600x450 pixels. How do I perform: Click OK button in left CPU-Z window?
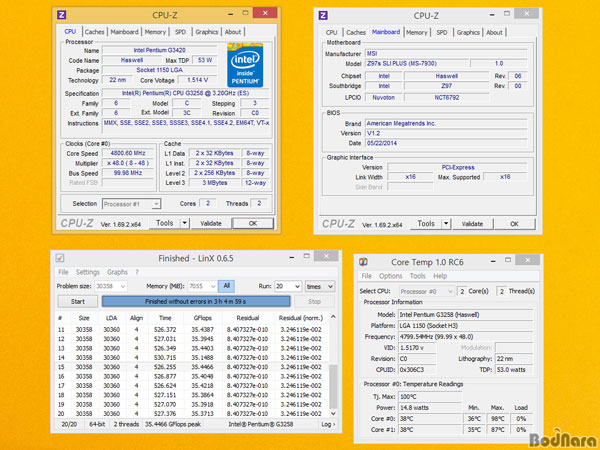pos(253,223)
